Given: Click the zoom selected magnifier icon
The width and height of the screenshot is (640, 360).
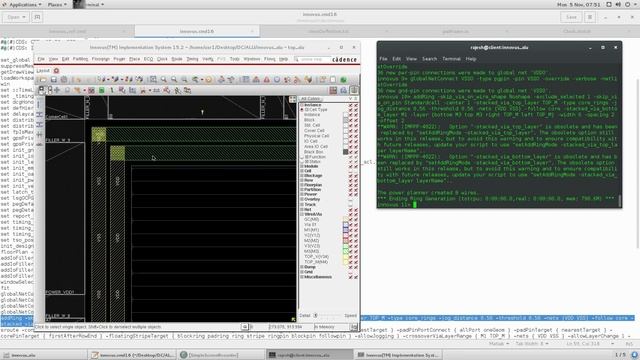Looking at the screenshot, I should click(184, 80).
